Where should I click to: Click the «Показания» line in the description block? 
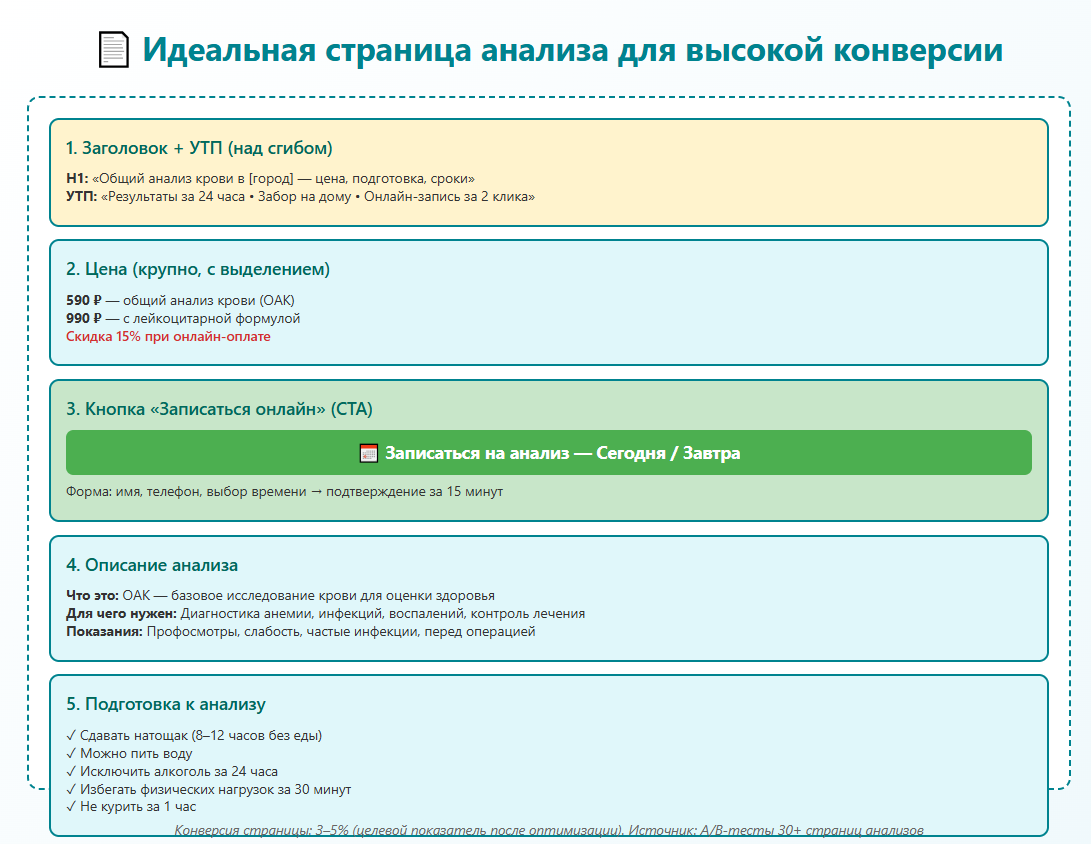[x=301, y=632]
